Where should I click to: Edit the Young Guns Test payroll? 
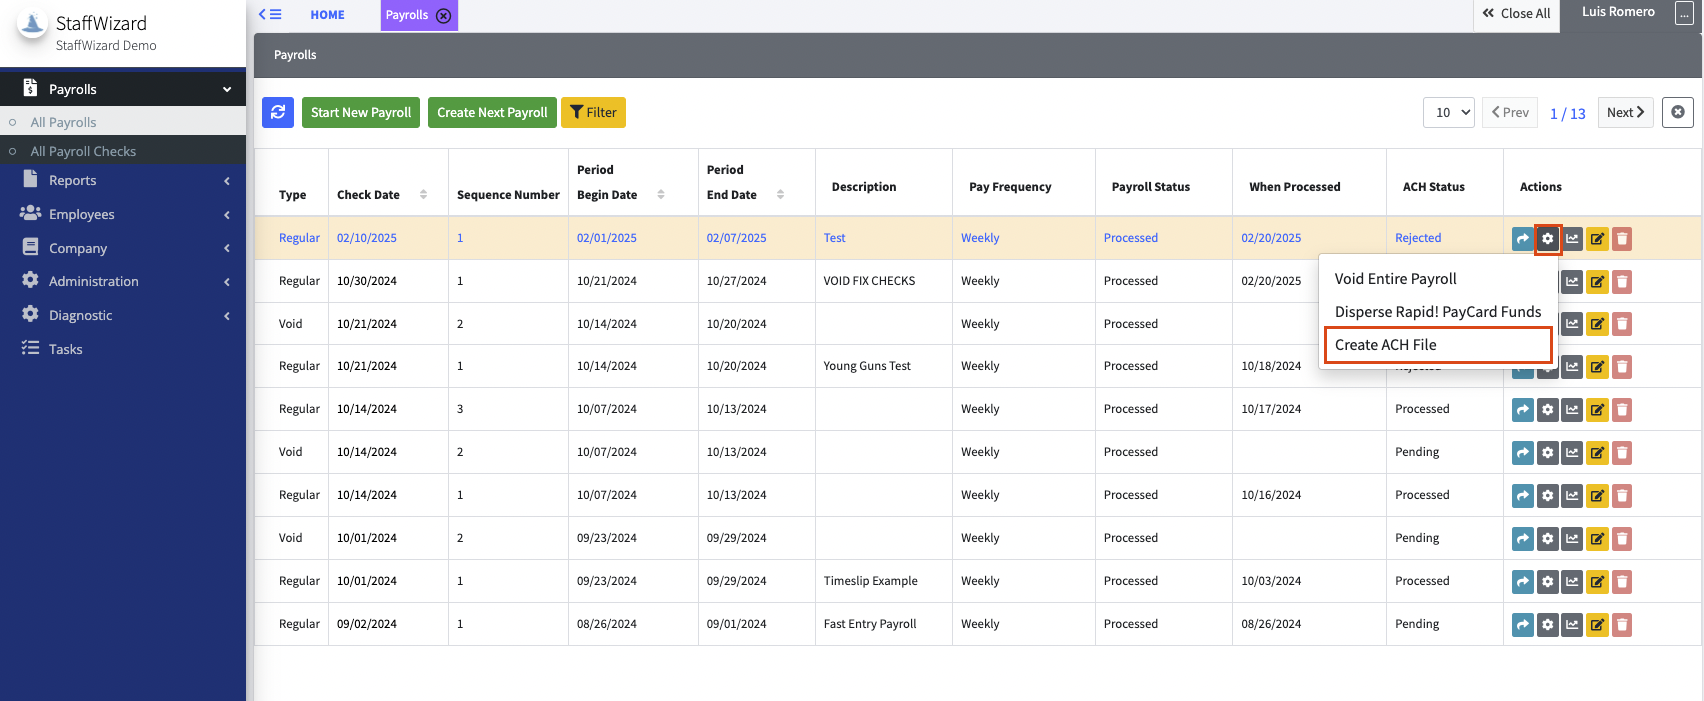click(1598, 366)
